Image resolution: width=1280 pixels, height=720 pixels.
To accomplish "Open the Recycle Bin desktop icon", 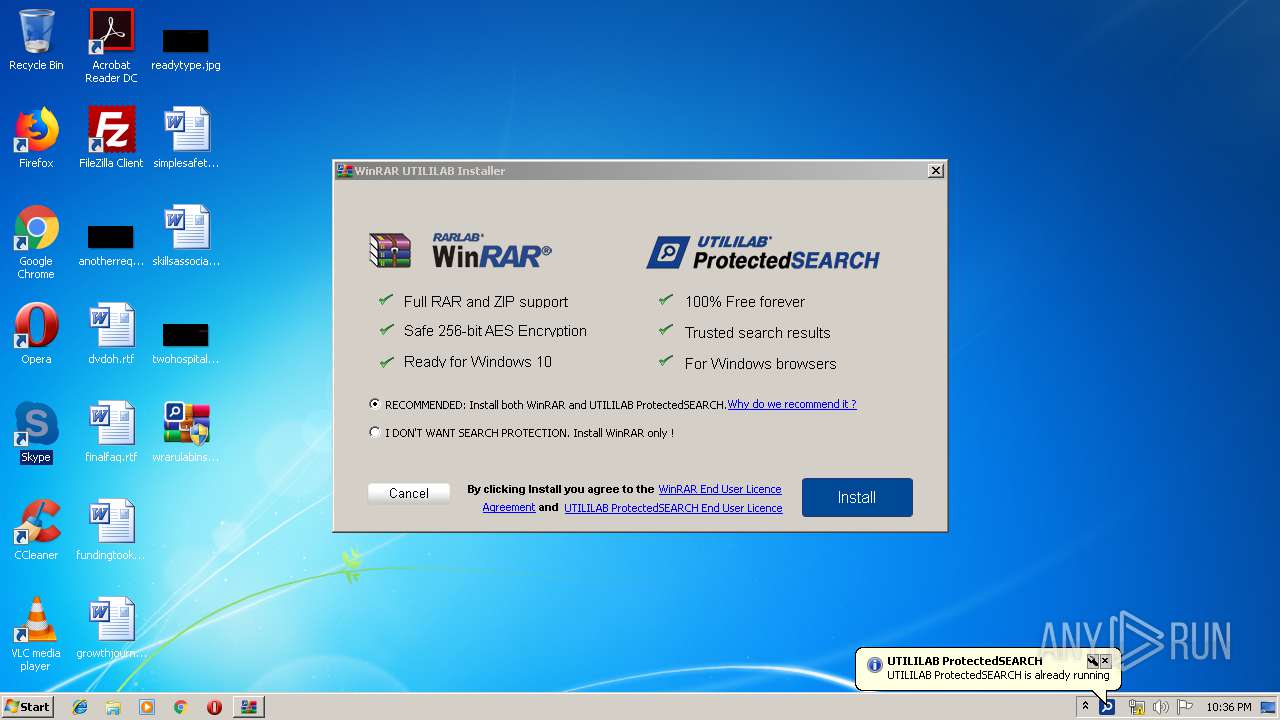I will [36, 40].
